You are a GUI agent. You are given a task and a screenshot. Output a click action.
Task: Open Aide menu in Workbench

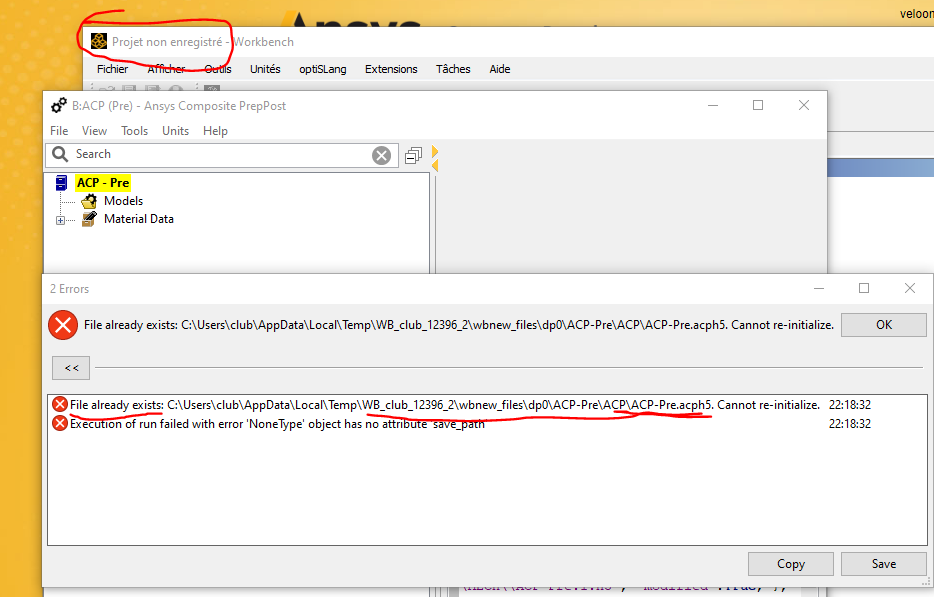(x=500, y=69)
